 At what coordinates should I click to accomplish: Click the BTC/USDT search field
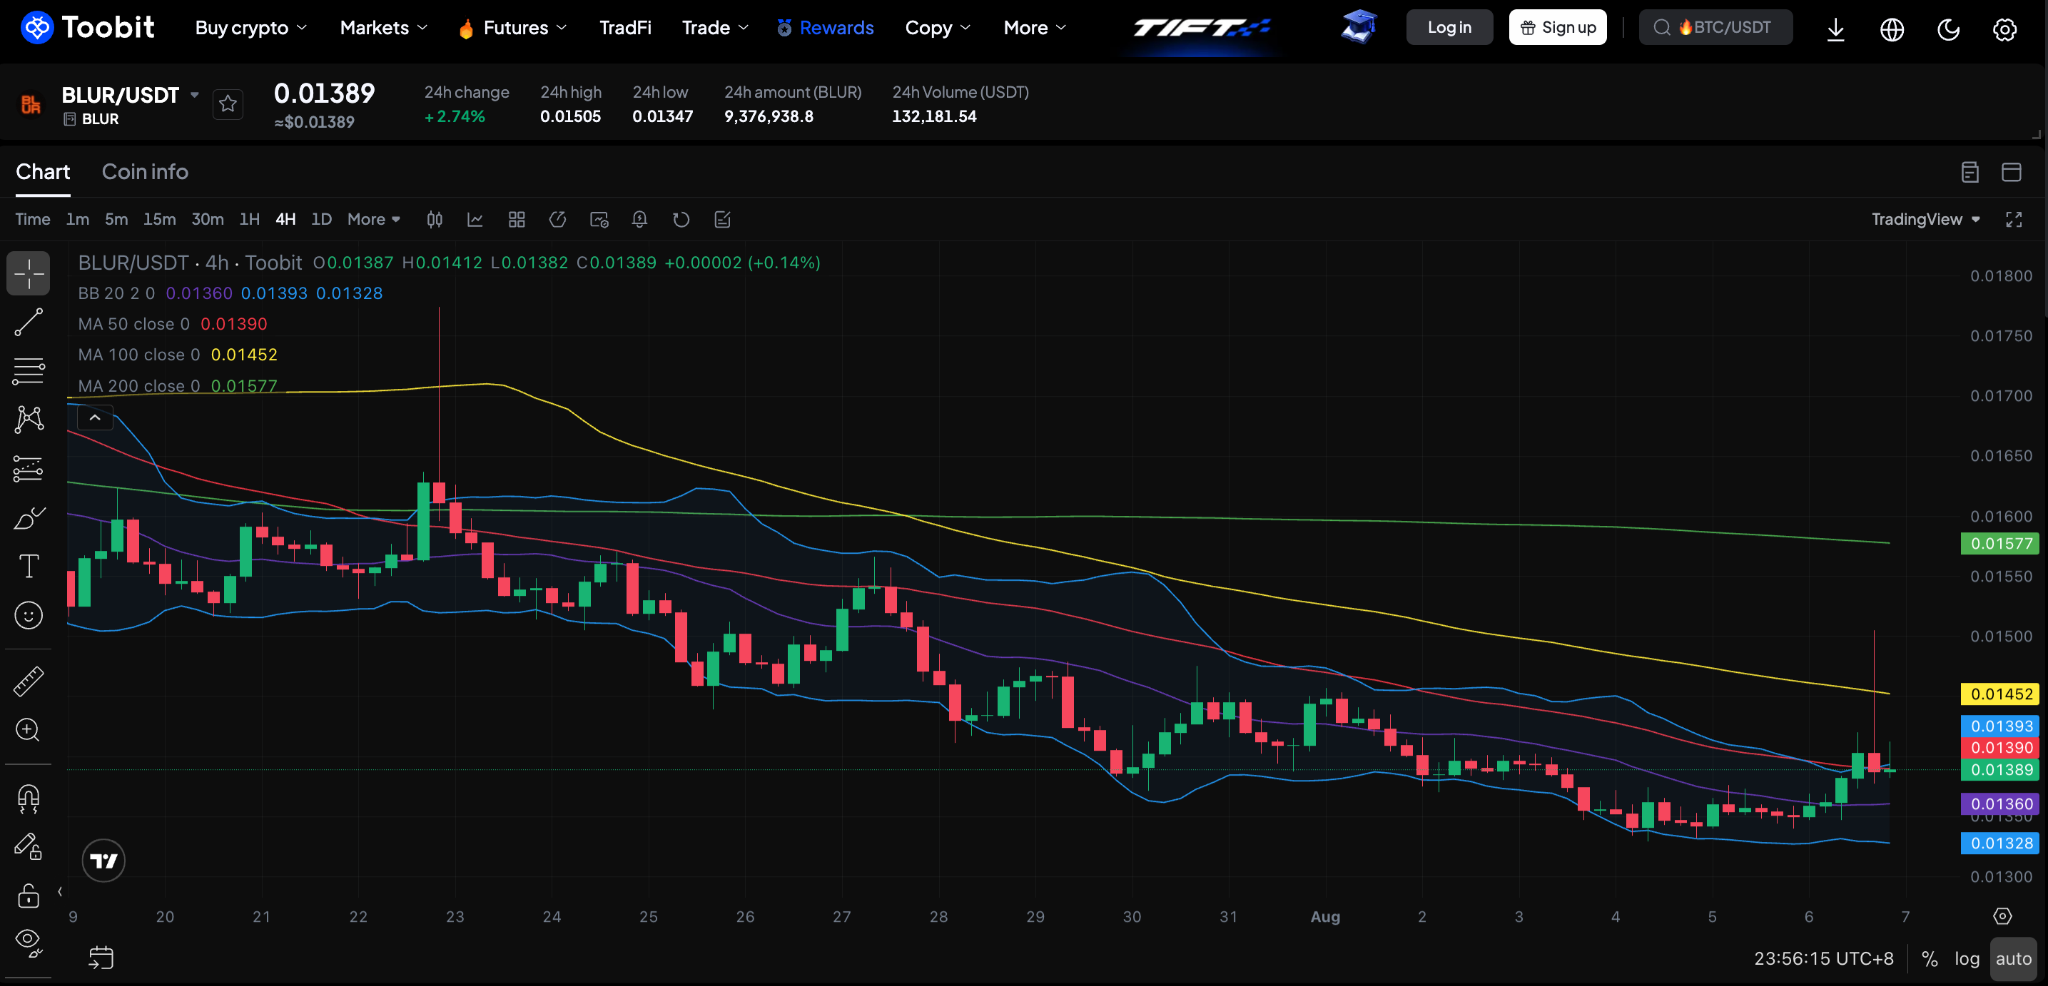[1716, 28]
